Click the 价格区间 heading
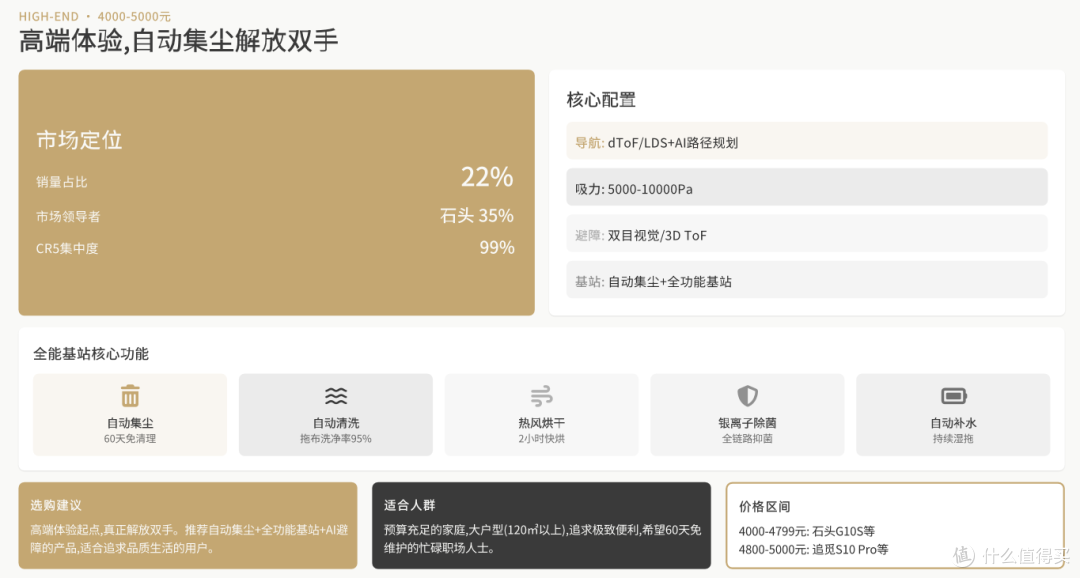 click(764, 507)
